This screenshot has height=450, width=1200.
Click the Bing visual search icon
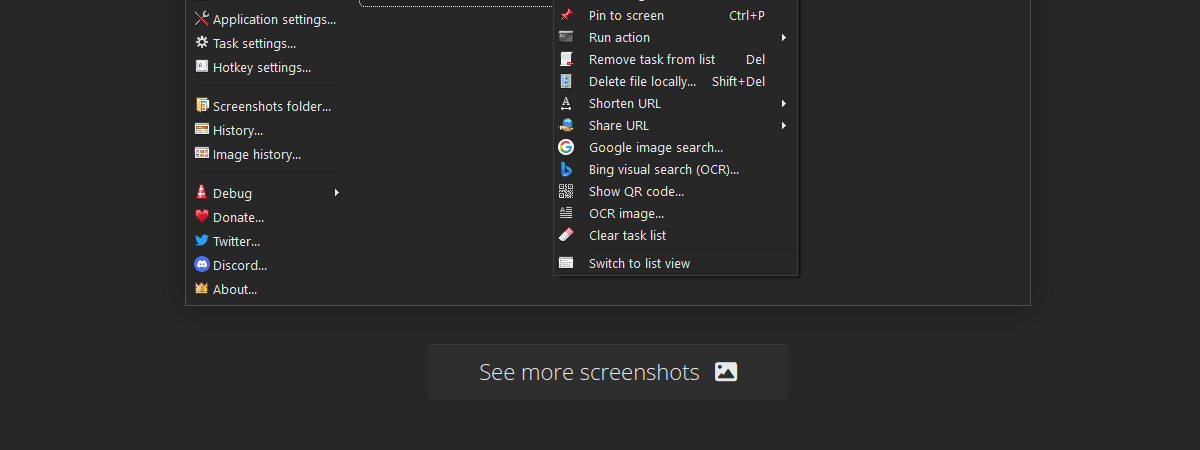(566, 169)
